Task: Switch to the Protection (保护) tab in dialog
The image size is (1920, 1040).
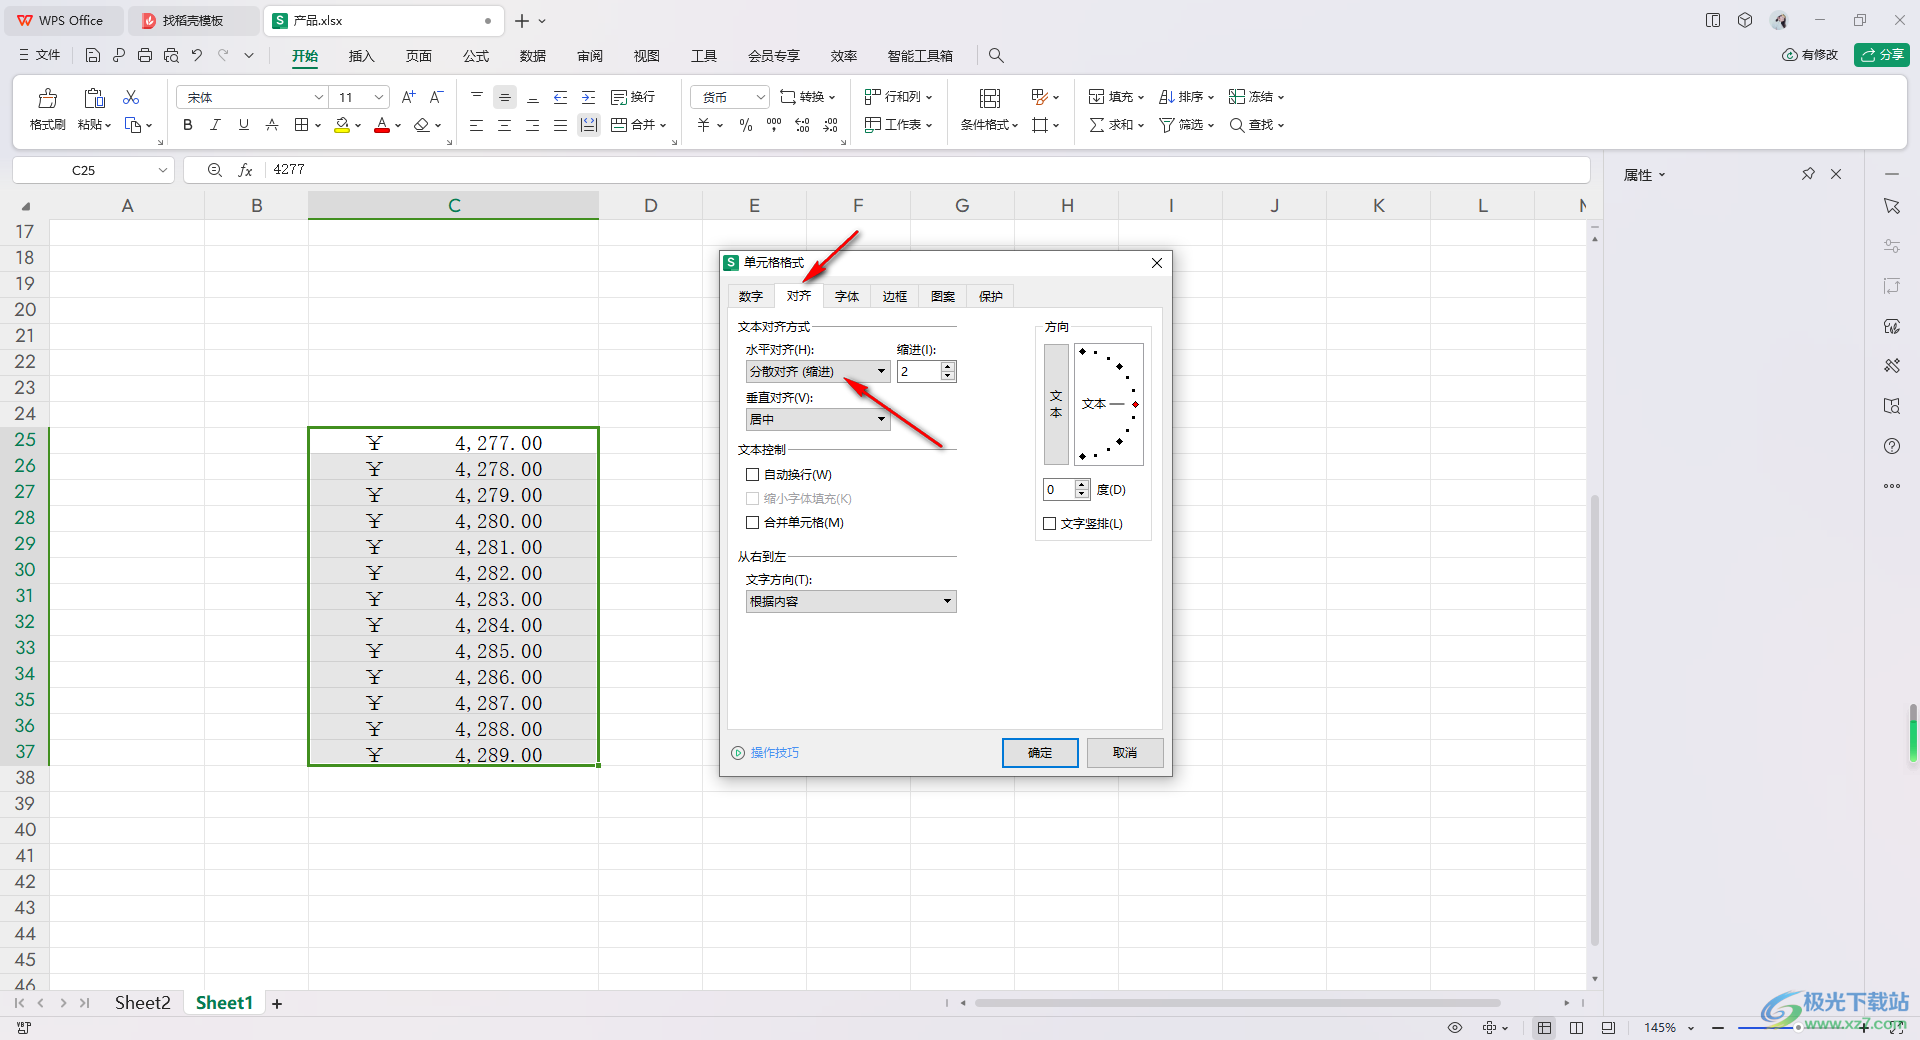Action: (x=991, y=297)
